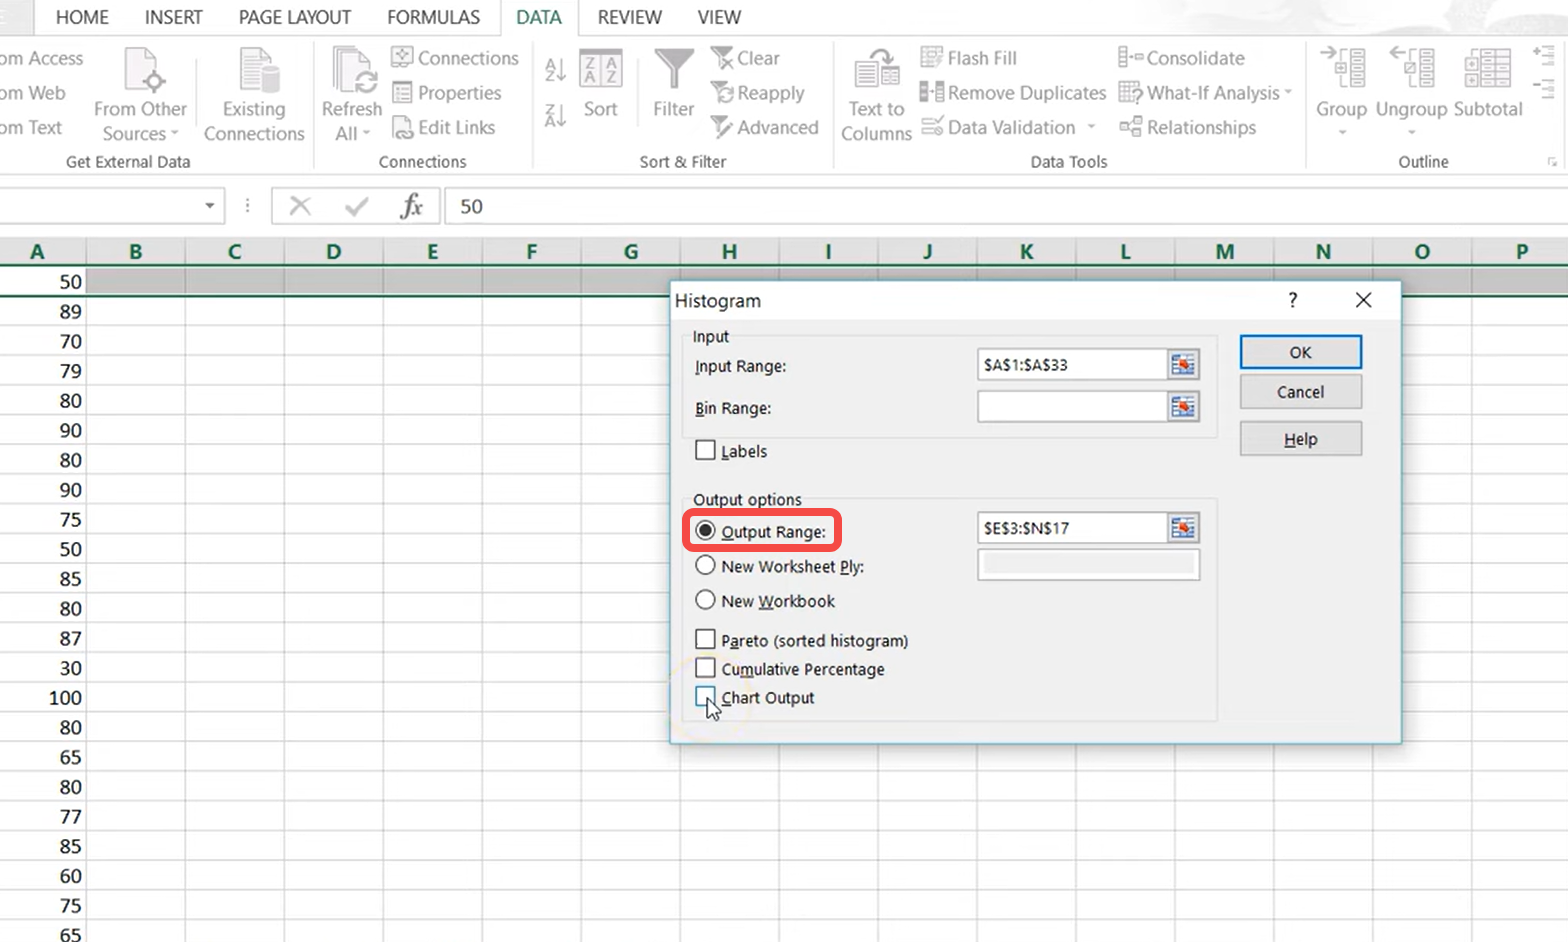Cancel the Histogram dialog

point(1300,392)
